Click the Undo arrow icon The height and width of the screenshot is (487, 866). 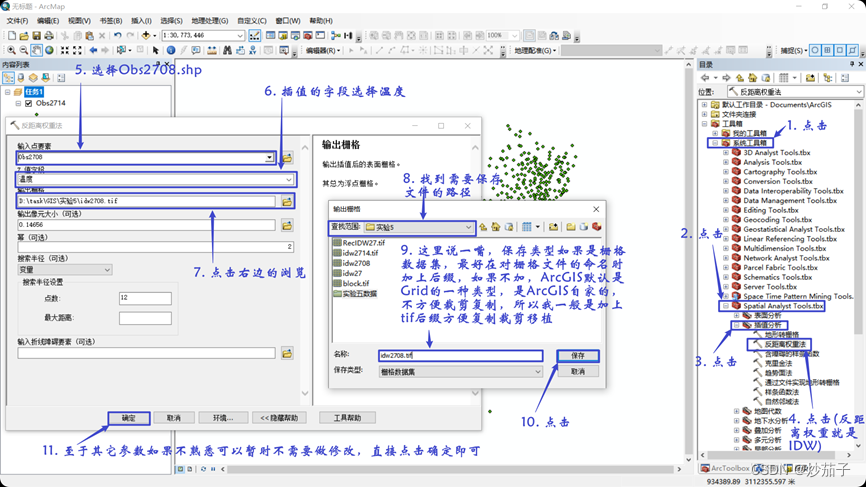click(118, 36)
